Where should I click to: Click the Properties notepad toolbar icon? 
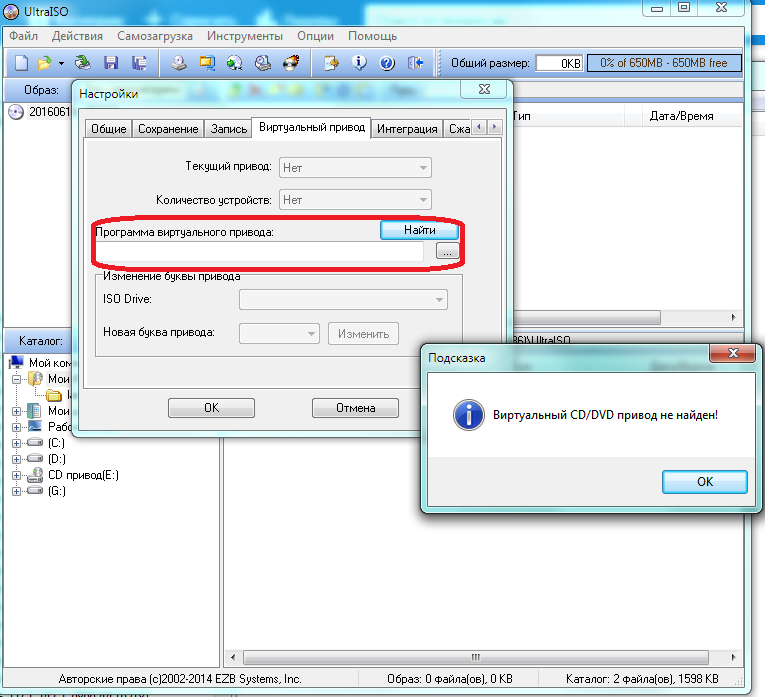pos(331,63)
